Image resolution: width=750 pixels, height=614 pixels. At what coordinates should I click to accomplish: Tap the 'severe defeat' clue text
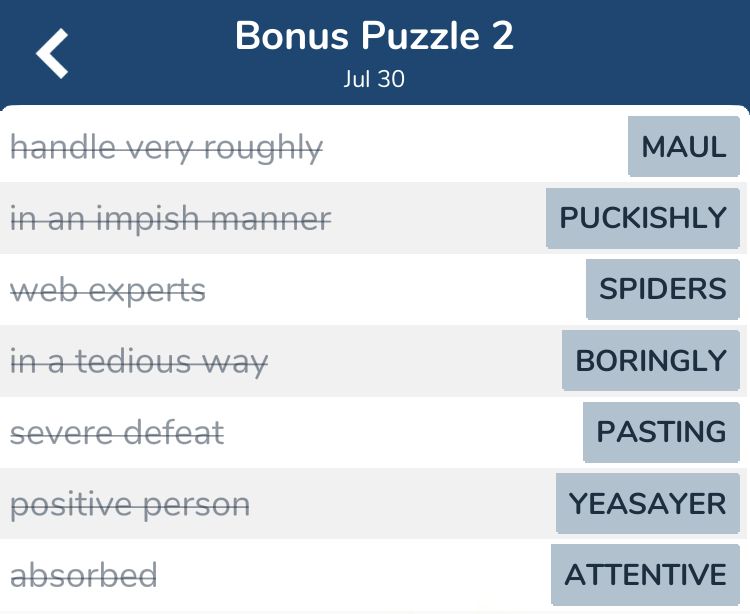coord(117,433)
